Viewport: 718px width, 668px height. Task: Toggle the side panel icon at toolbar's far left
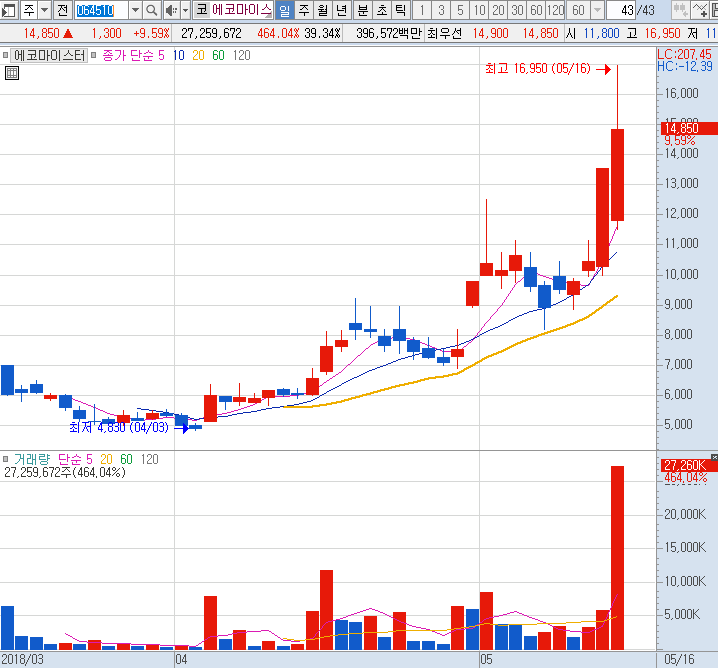pyautogui.click(x=9, y=10)
